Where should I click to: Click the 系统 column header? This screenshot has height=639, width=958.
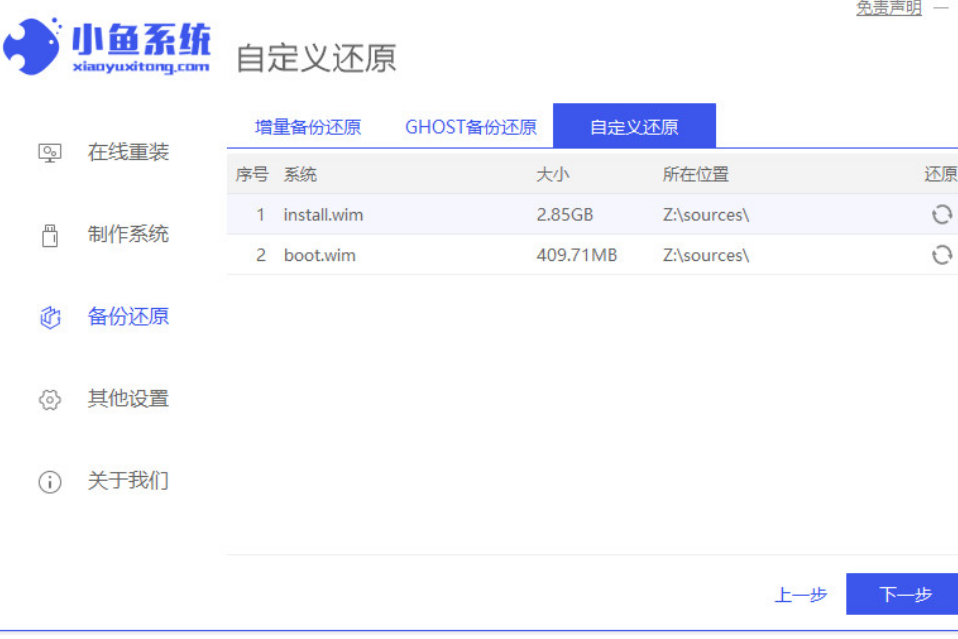tap(300, 174)
